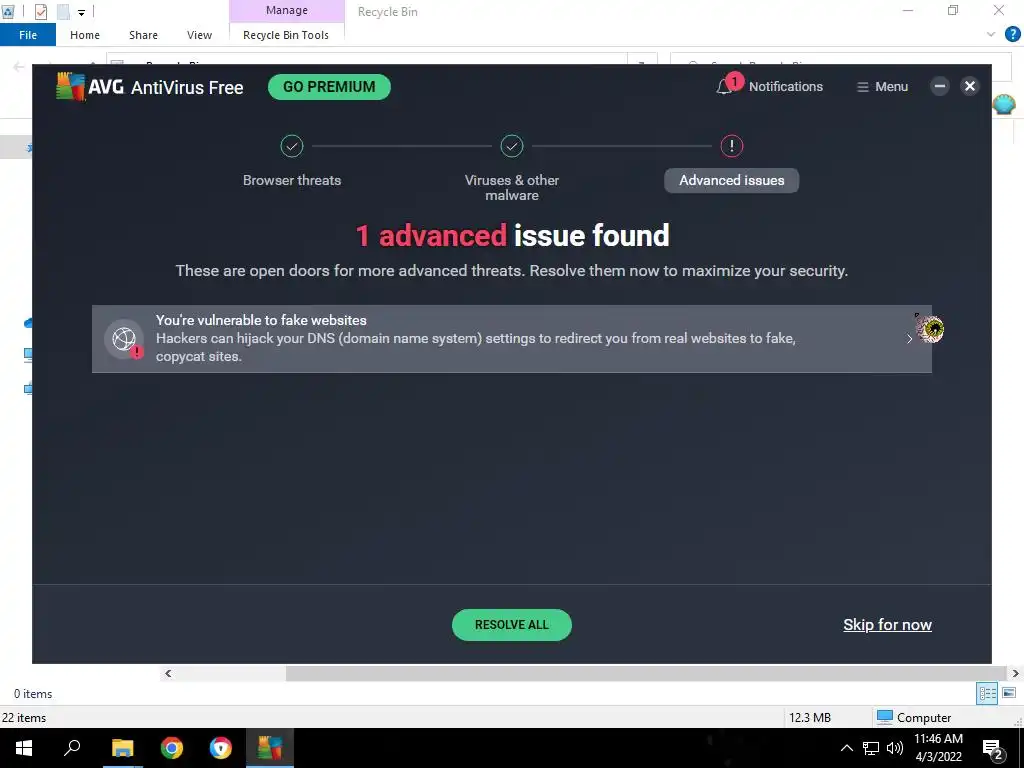Open the Quick Access Toolbar dropdown arrow
Viewport: 1024px width, 768px height.
(x=82, y=12)
